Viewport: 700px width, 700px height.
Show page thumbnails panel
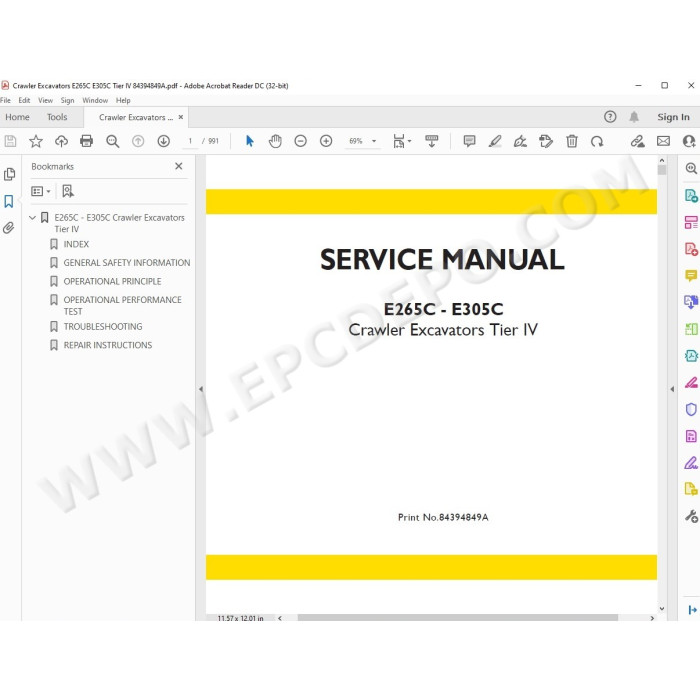(9, 174)
